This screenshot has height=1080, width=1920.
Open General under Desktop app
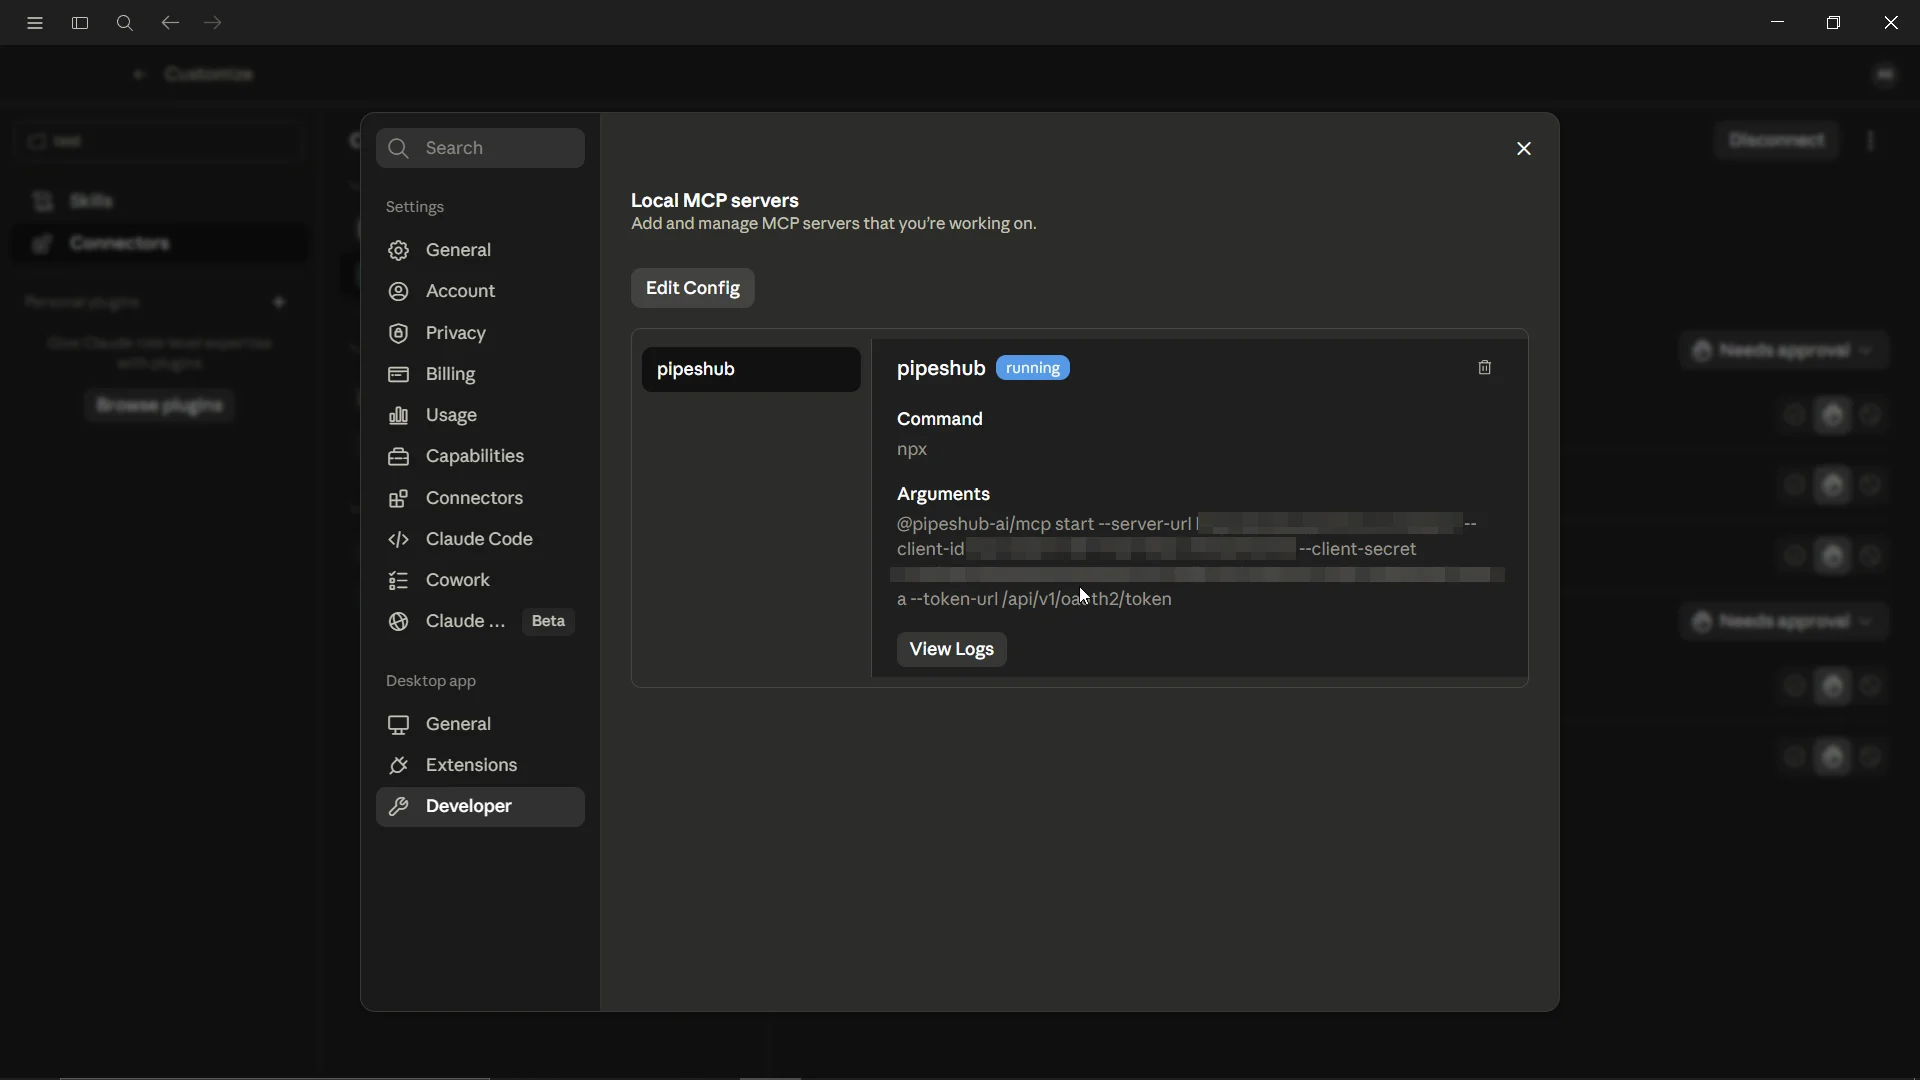click(x=480, y=724)
